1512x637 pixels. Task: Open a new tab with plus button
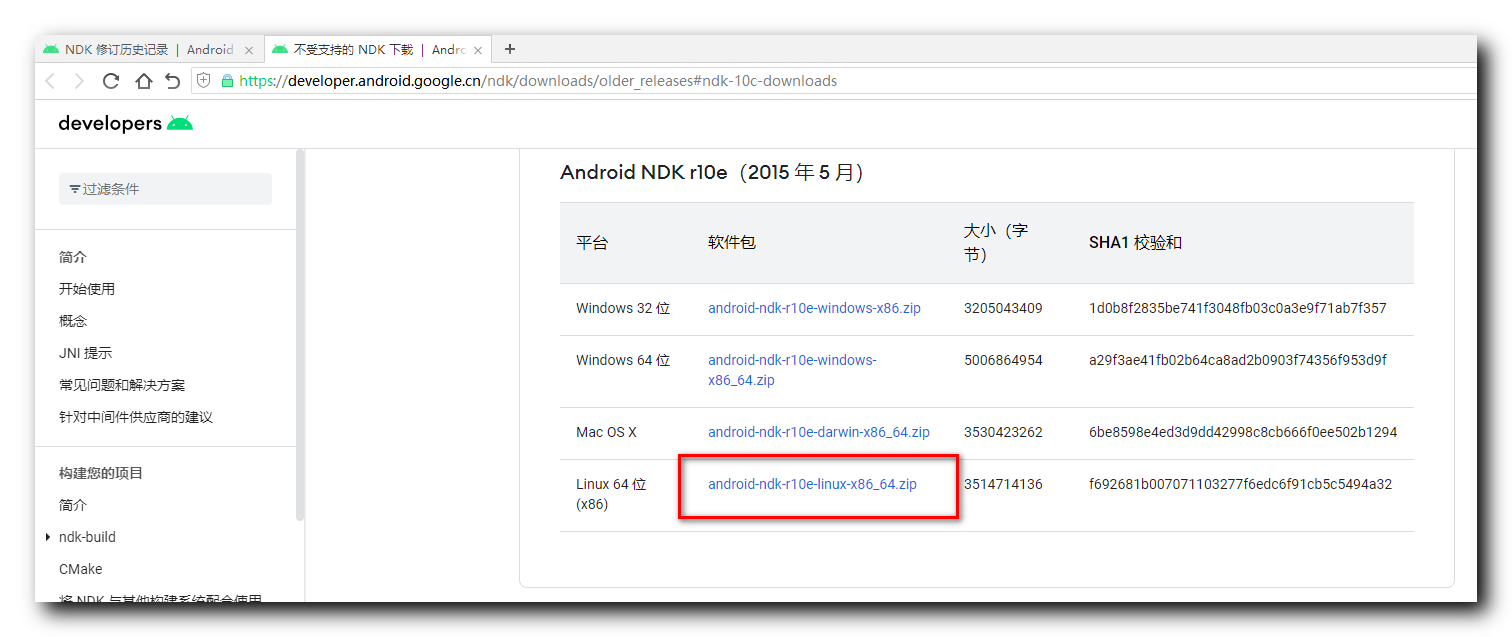pyautogui.click(x=510, y=48)
